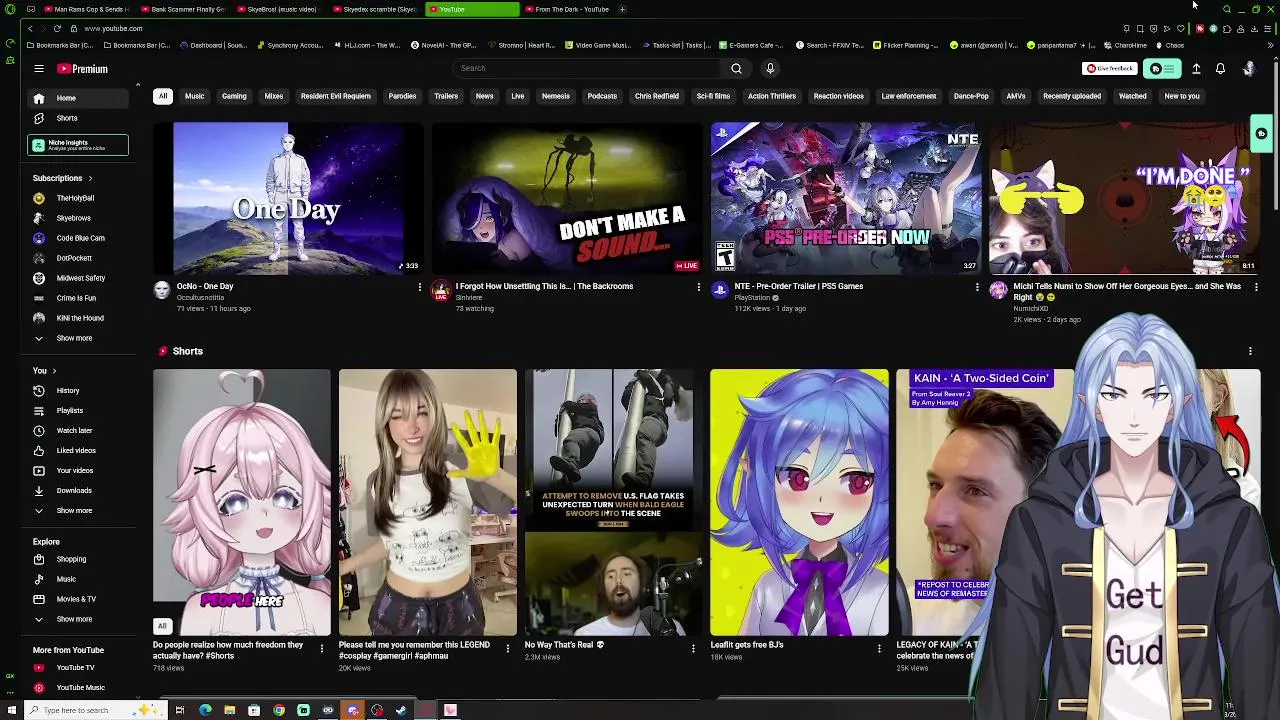Open the hamburger guide menu beside the YouTube logo

tap(39, 69)
